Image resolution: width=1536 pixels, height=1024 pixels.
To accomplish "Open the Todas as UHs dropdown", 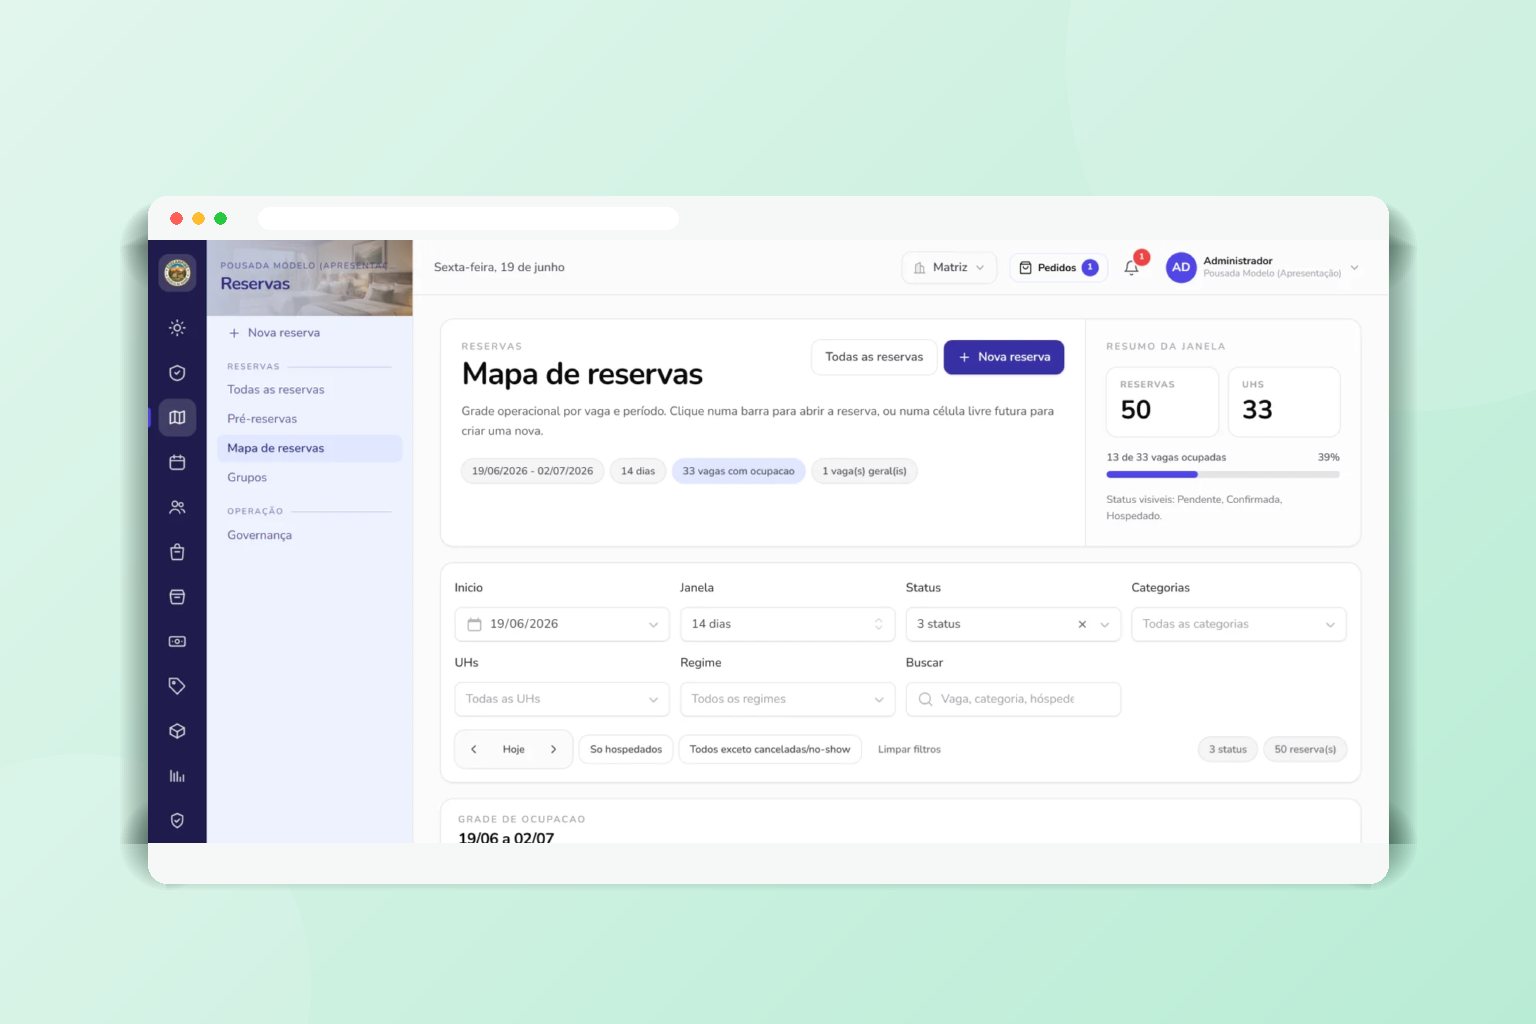I will [x=562, y=699].
